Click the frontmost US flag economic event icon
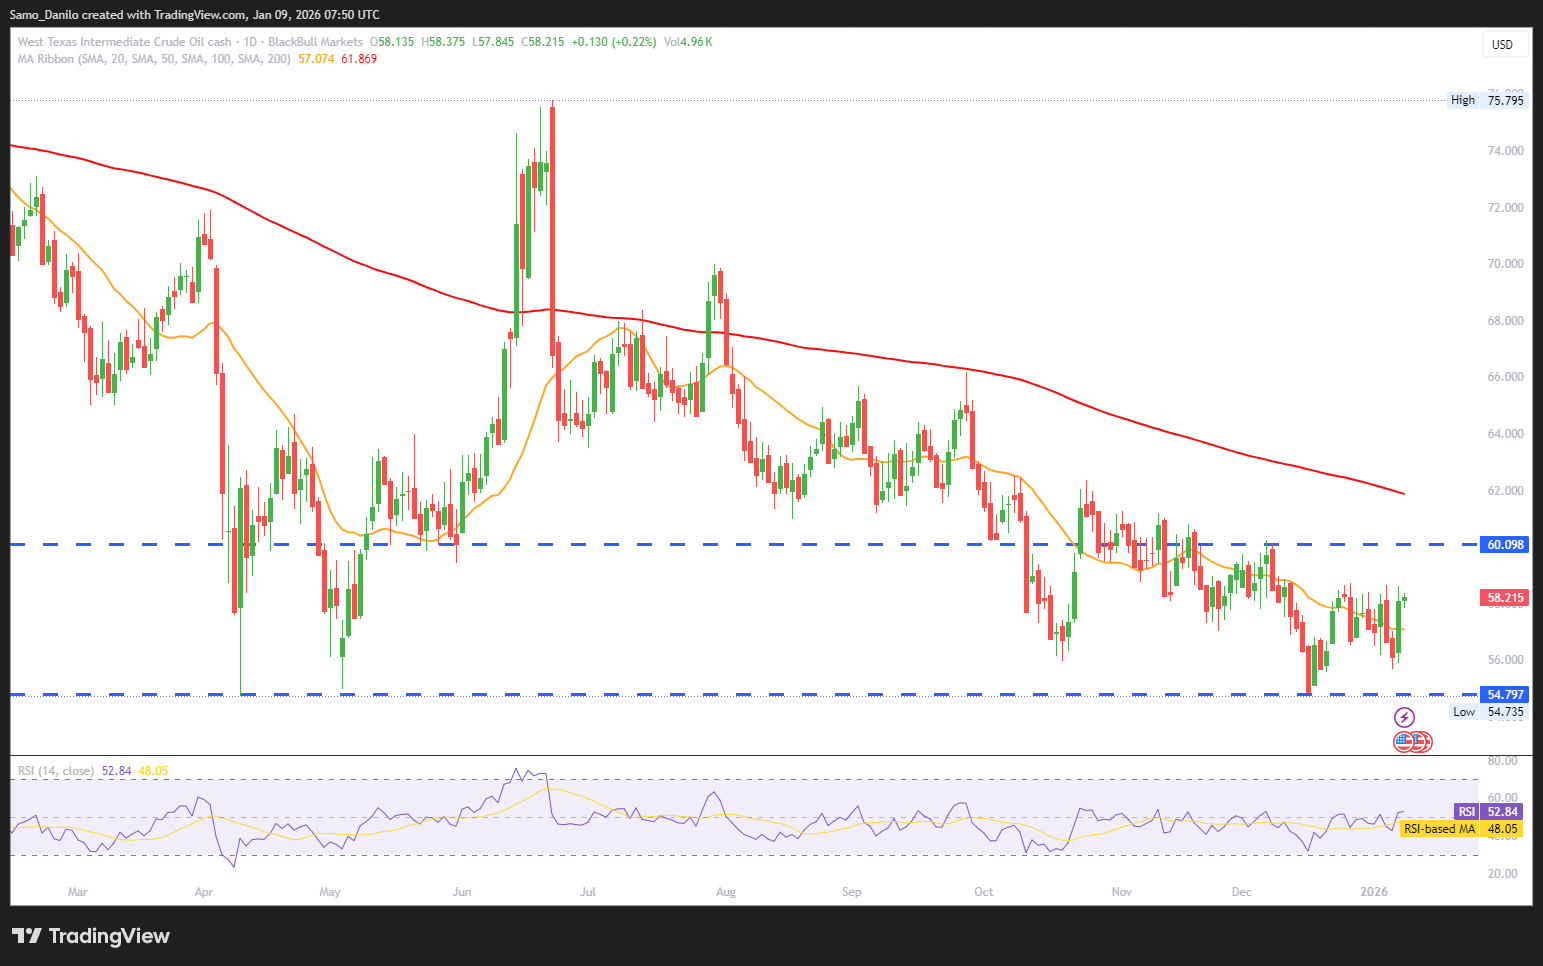1543x966 pixels. point(1404,742)
